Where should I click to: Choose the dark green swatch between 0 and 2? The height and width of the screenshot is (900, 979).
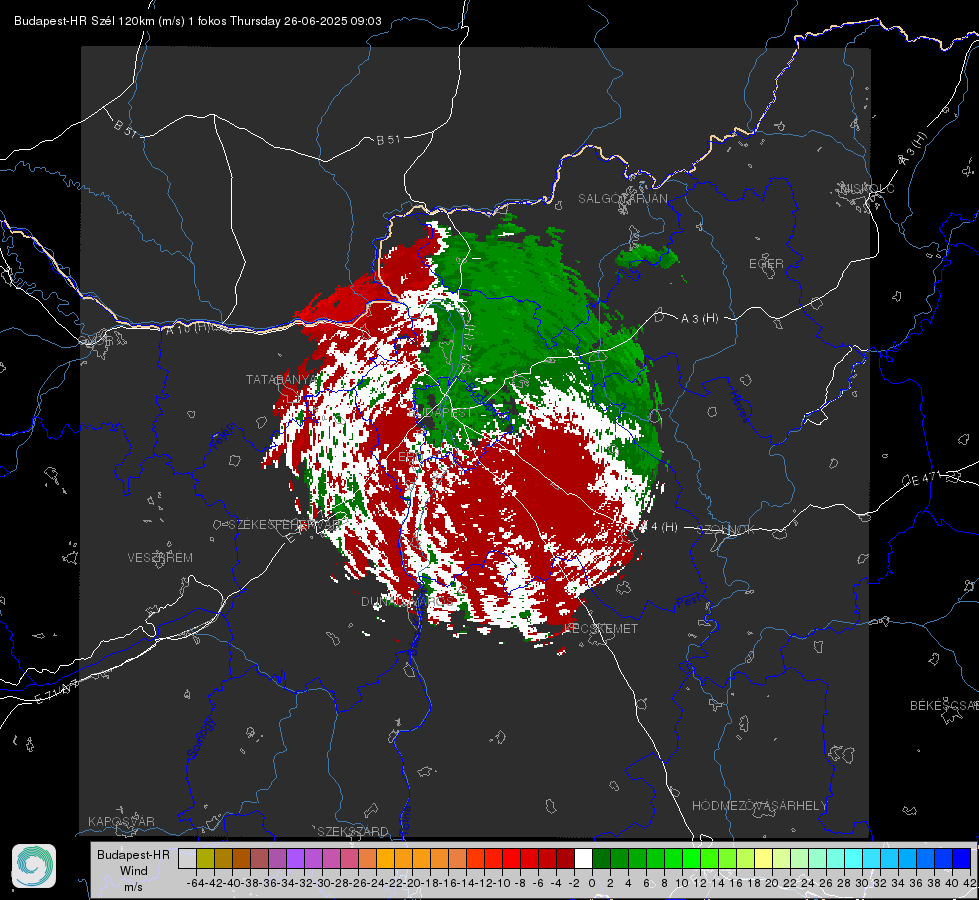click(x=601, y=858)
